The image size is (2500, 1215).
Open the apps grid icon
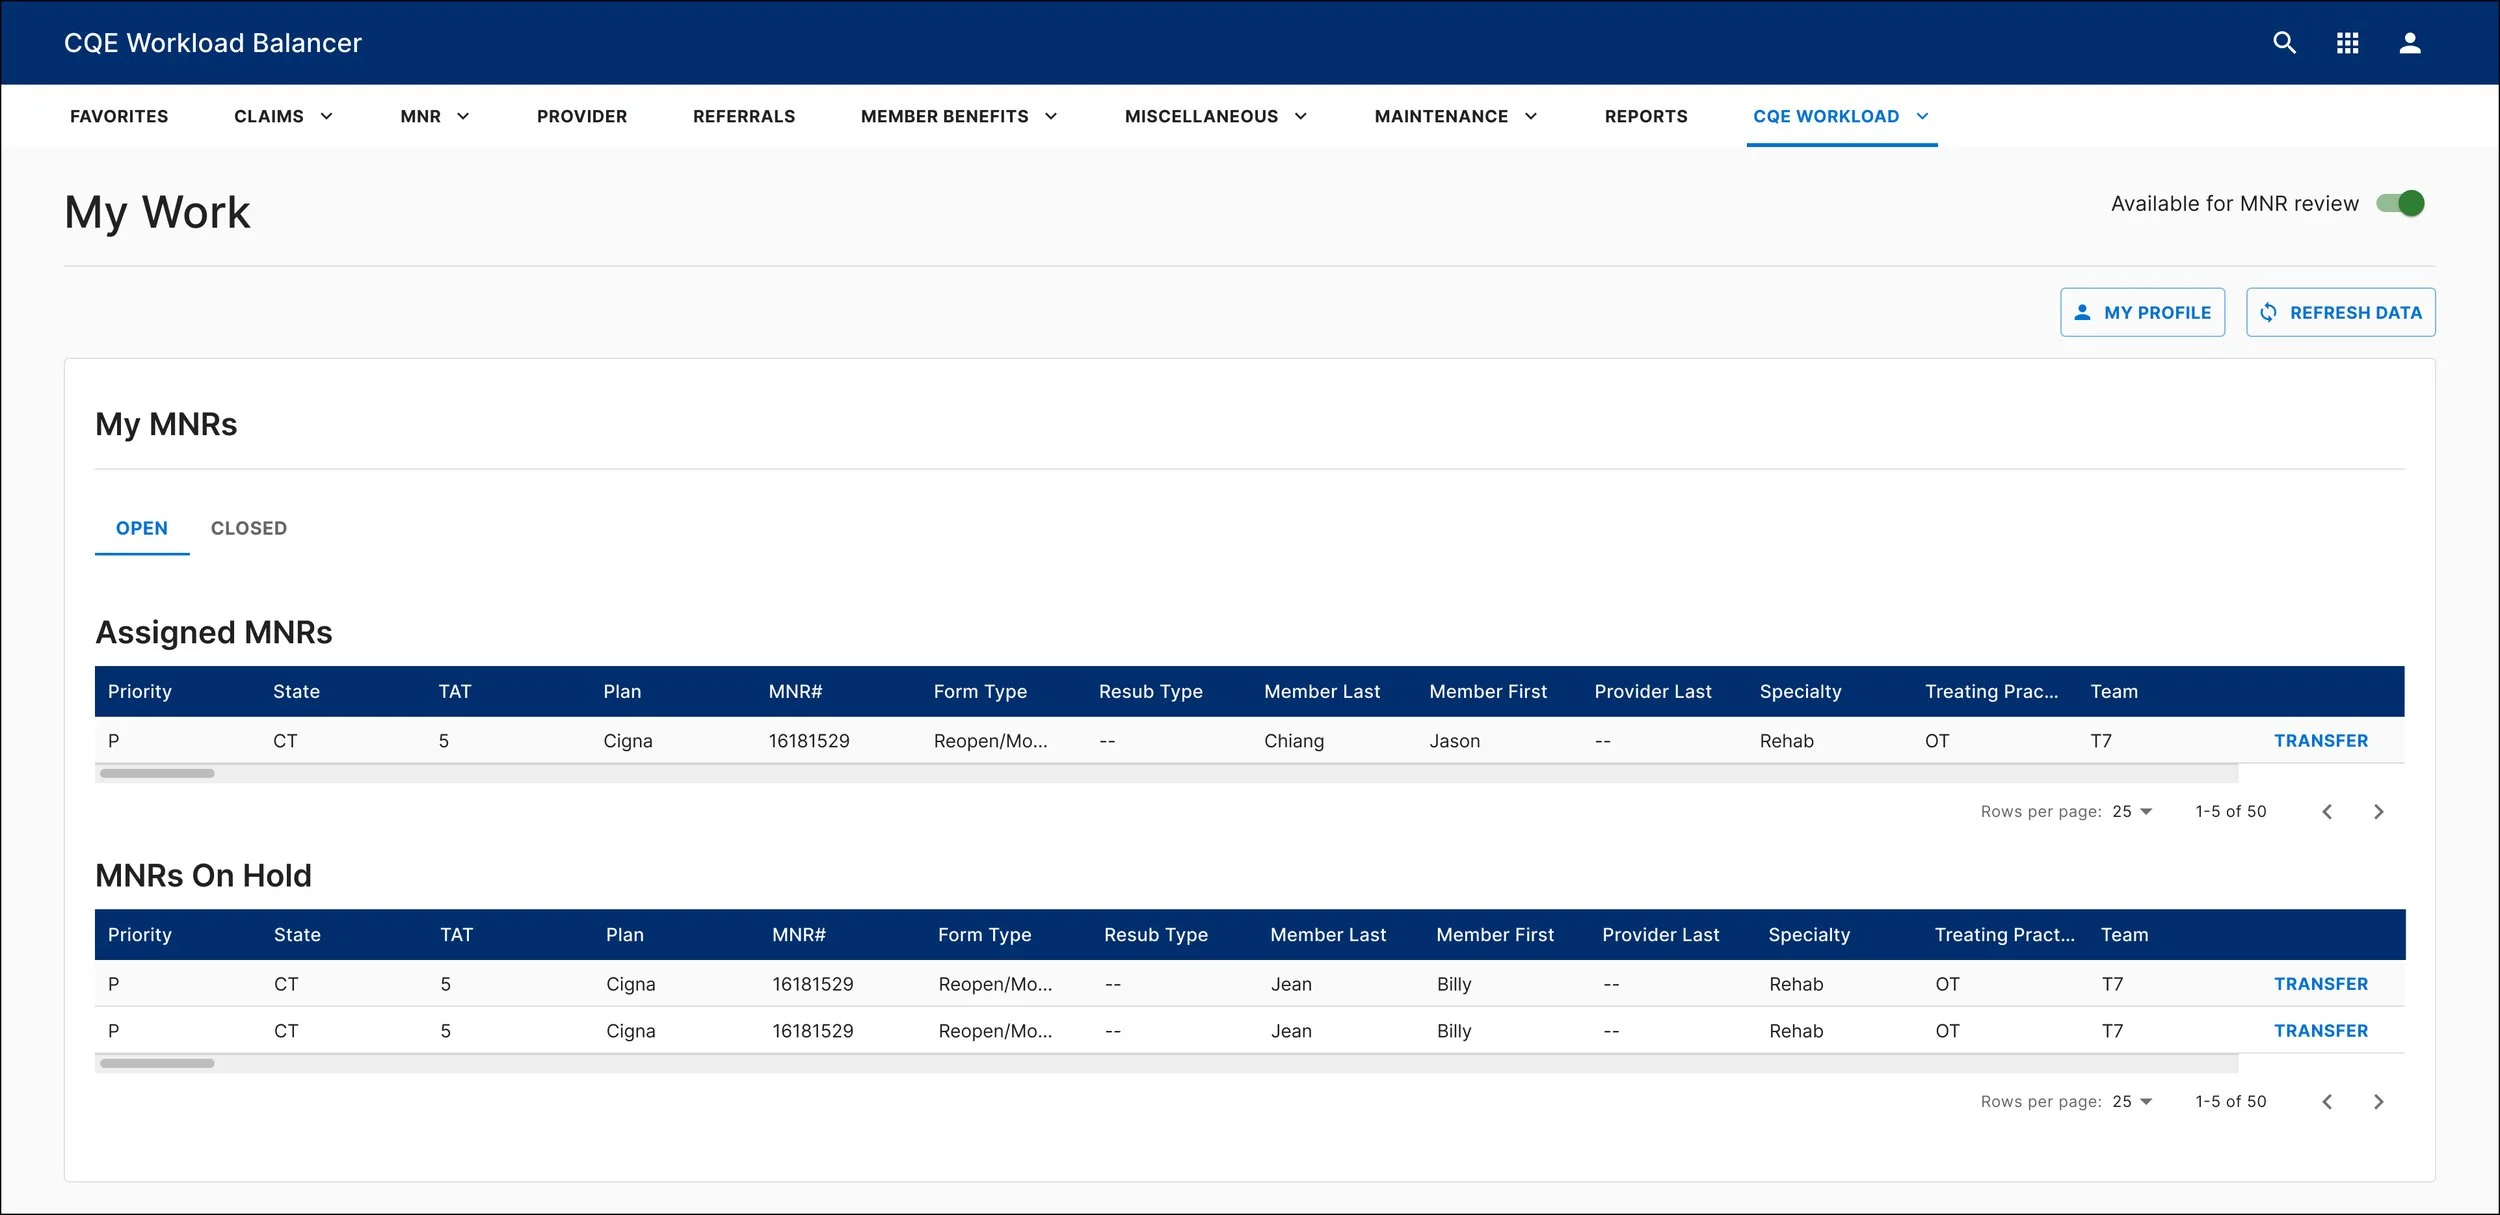(2347, 43)
